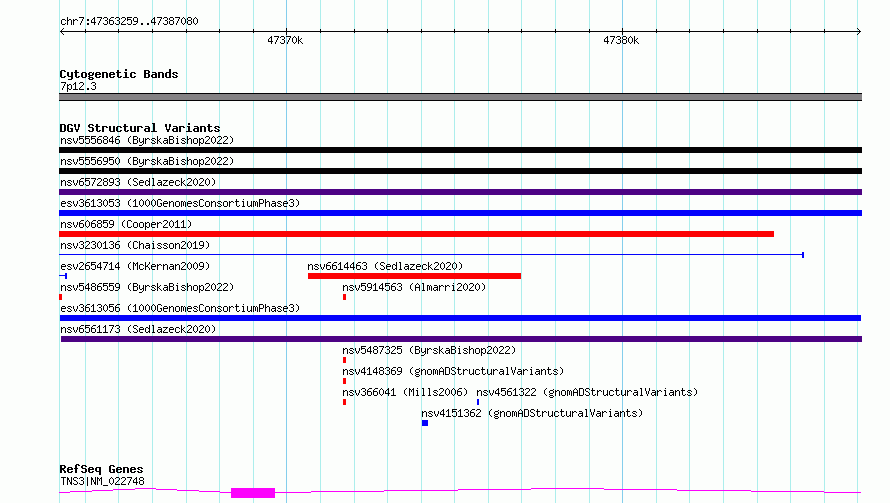
Task: Click the black bar under nsv5556950
Action: tap(460, 171)
